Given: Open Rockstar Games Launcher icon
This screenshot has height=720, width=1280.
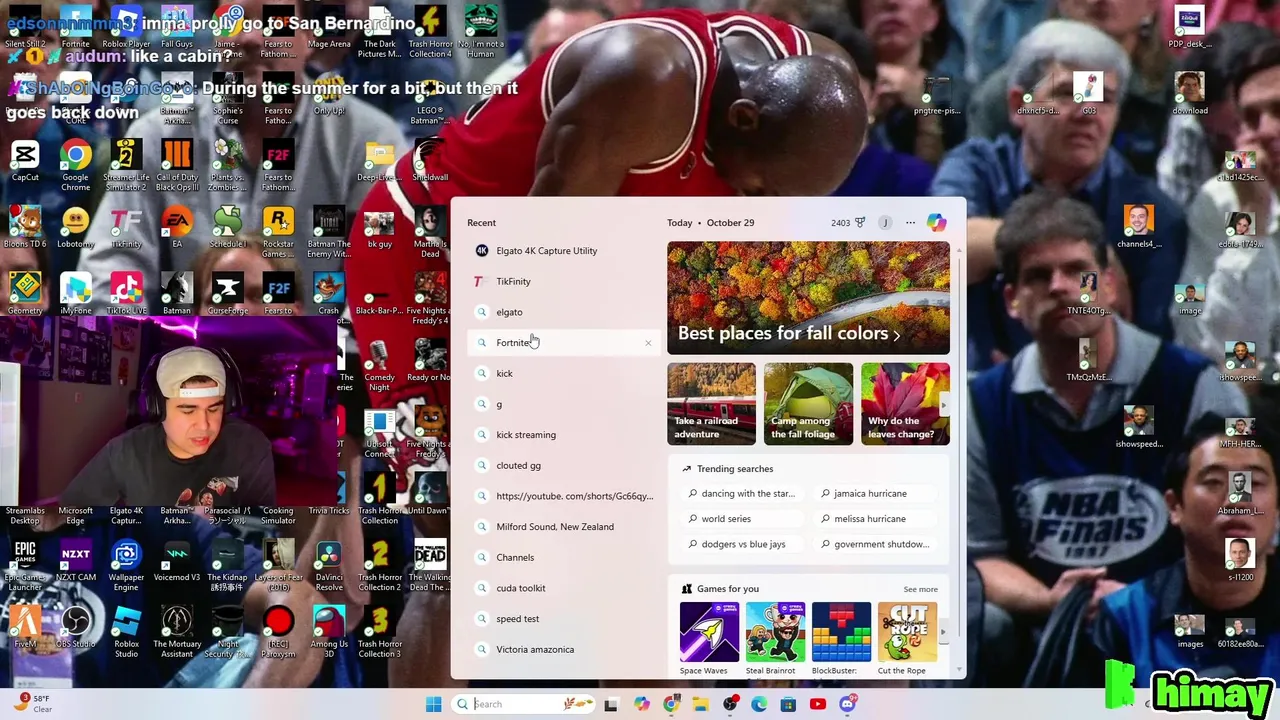Looking at the screenshot, I should coord(278,232).
